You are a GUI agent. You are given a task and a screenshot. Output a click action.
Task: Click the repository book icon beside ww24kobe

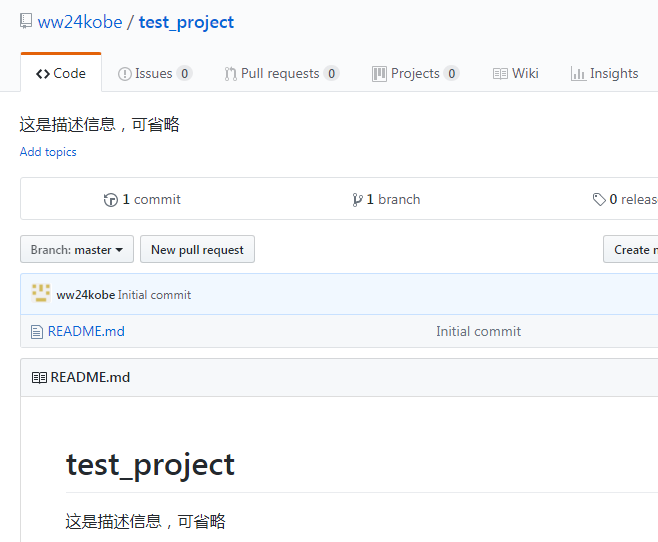[26, 21]
